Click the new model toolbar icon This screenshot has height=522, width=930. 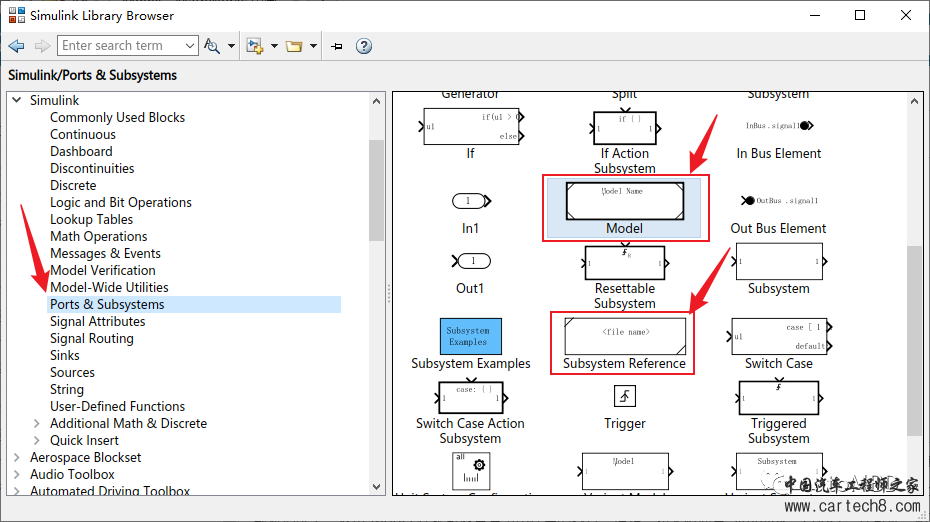[x=255, y=46]
